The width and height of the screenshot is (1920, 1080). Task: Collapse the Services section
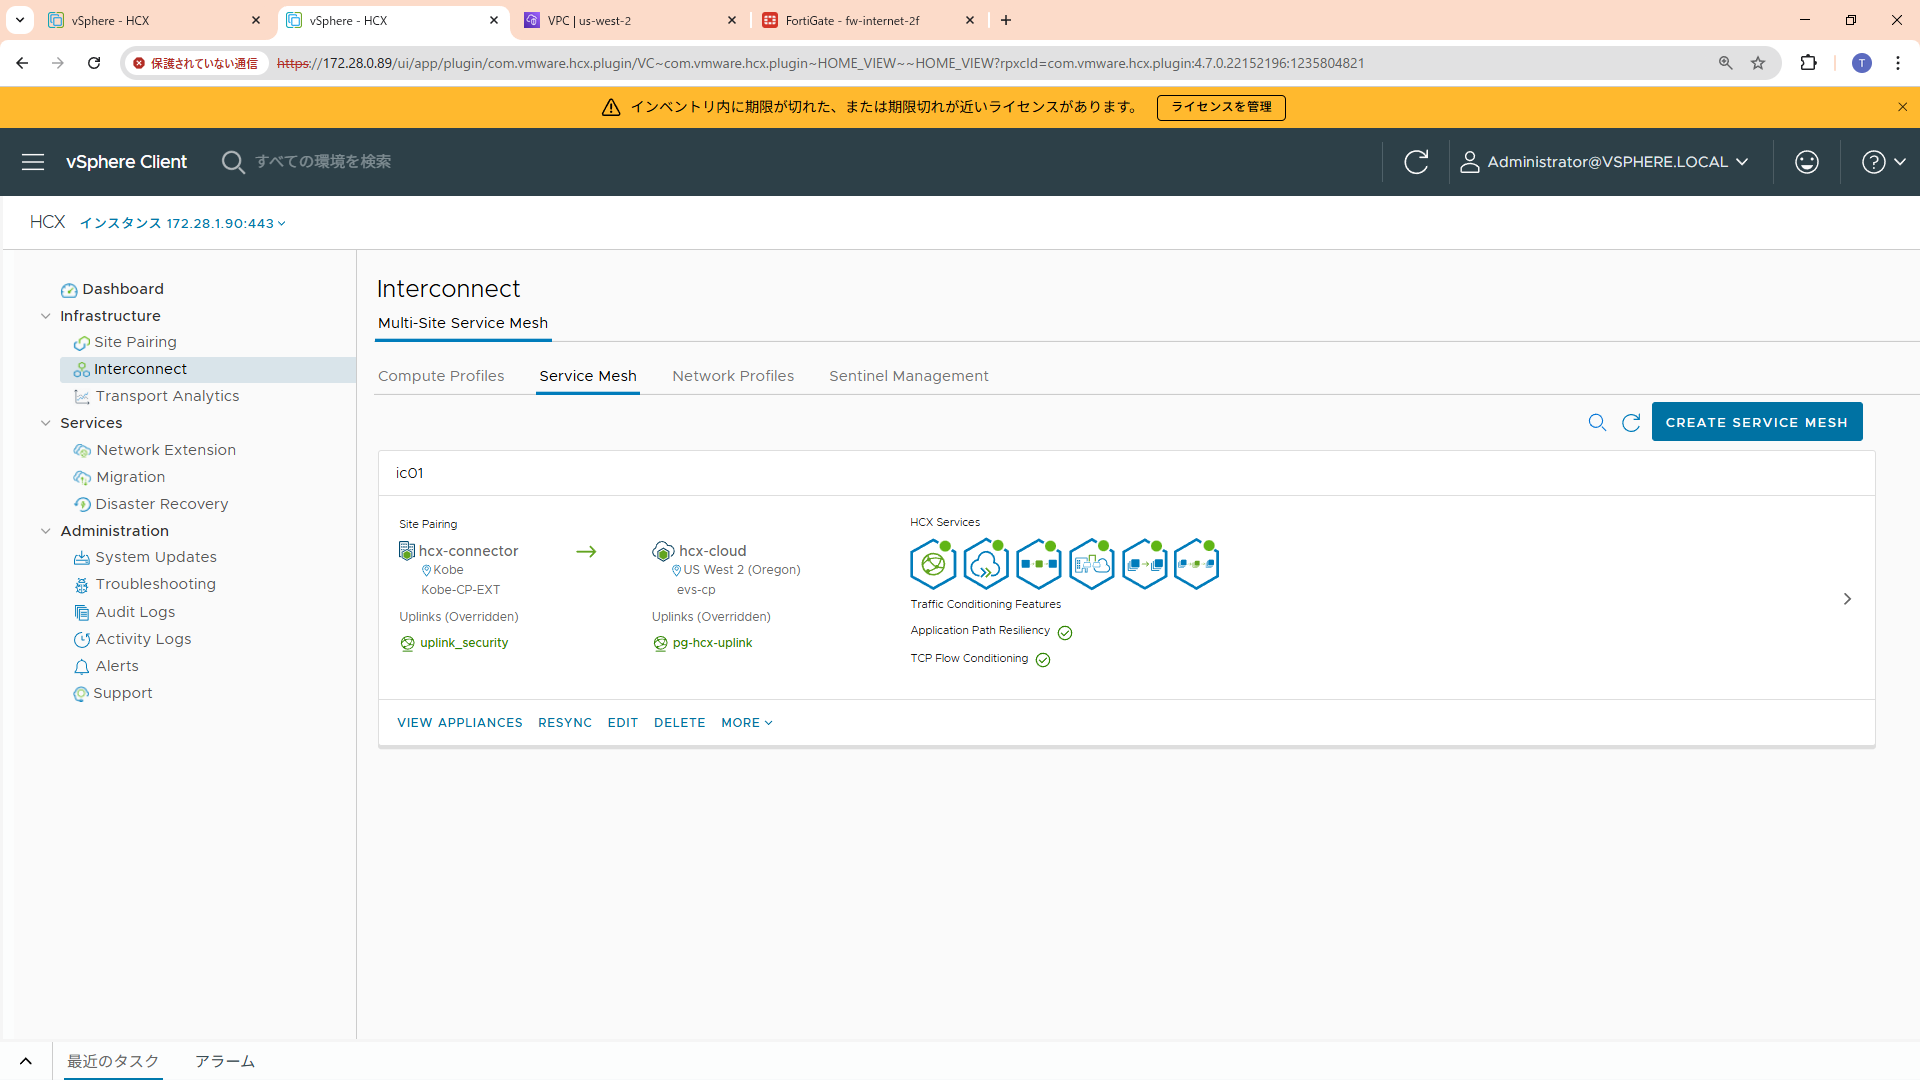coord(45,423)
